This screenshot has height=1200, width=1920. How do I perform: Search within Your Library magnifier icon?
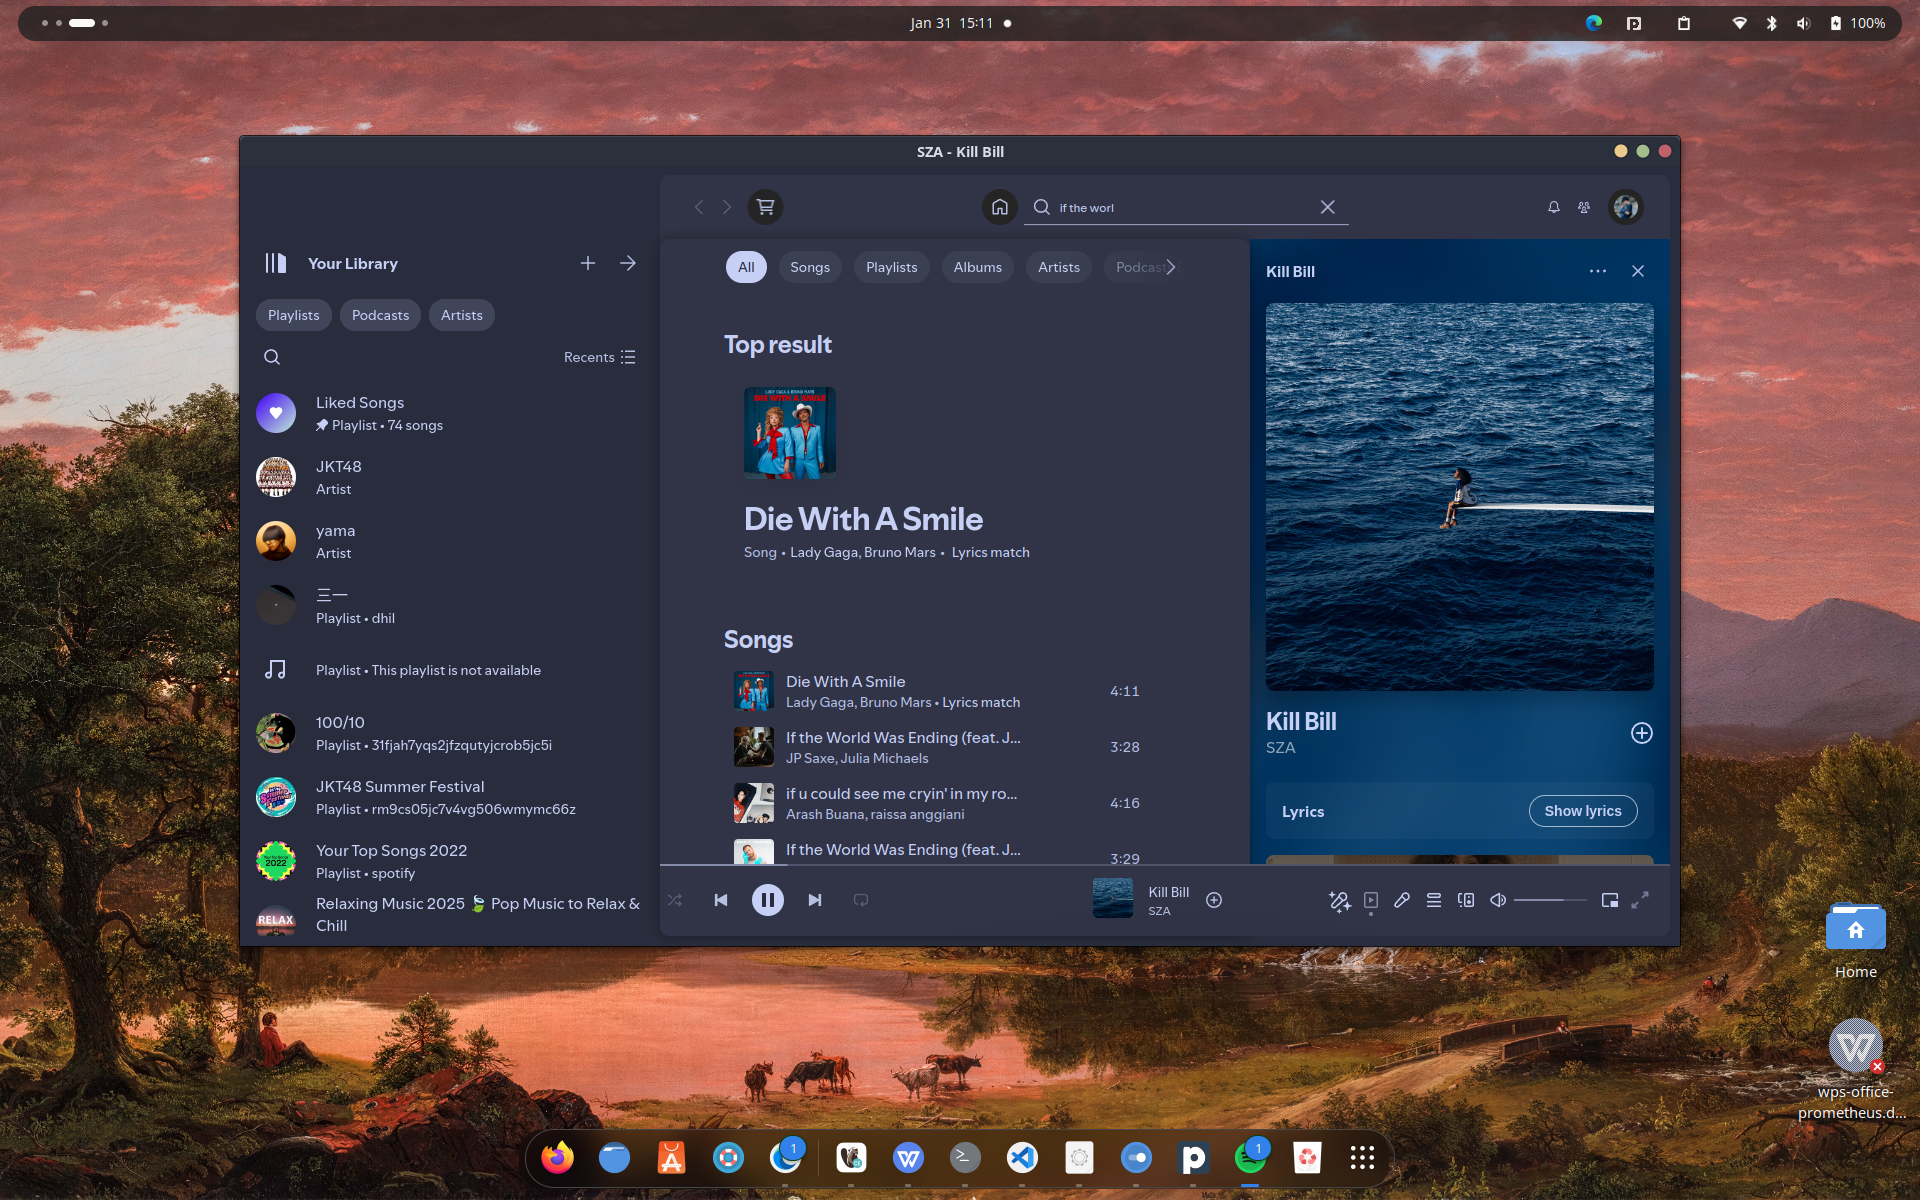(x=272, y=357)
